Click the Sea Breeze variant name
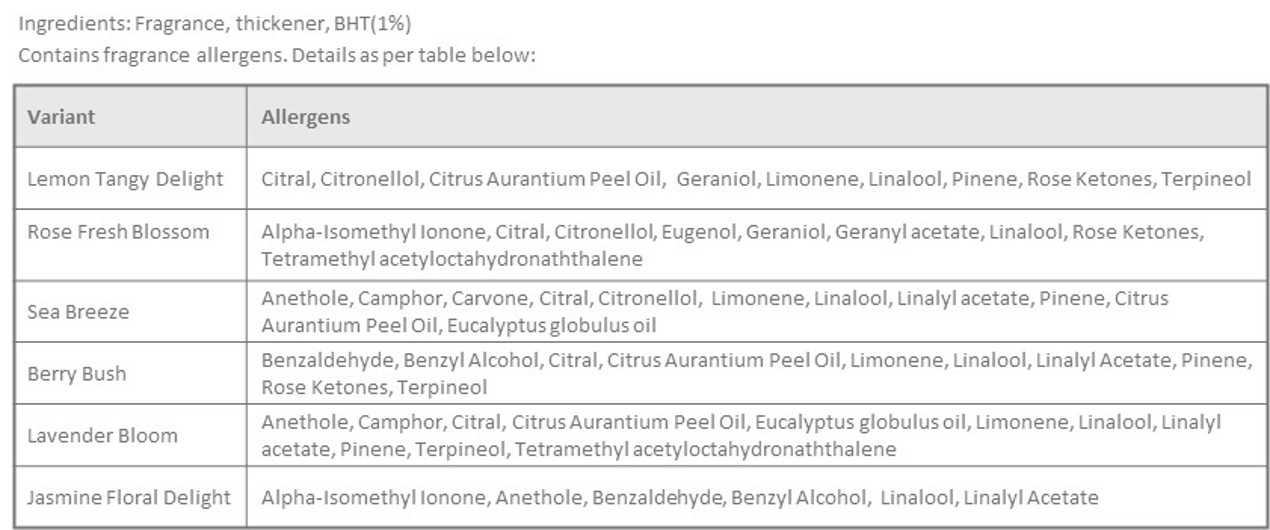 pos(78,312)
